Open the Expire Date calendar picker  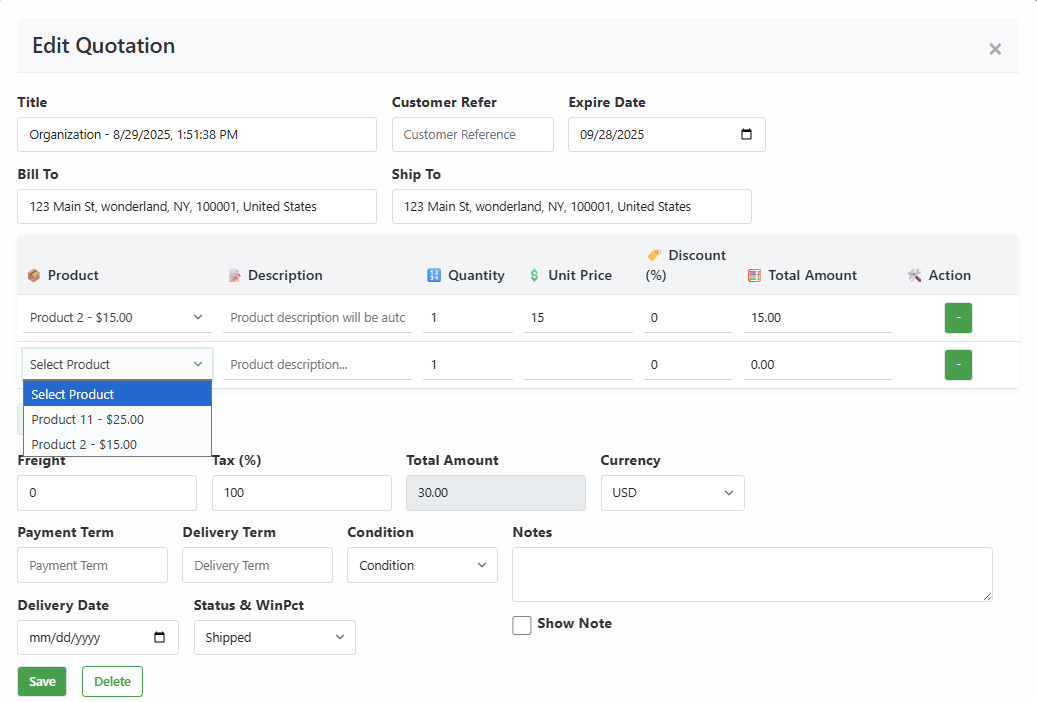coord(745,134)
